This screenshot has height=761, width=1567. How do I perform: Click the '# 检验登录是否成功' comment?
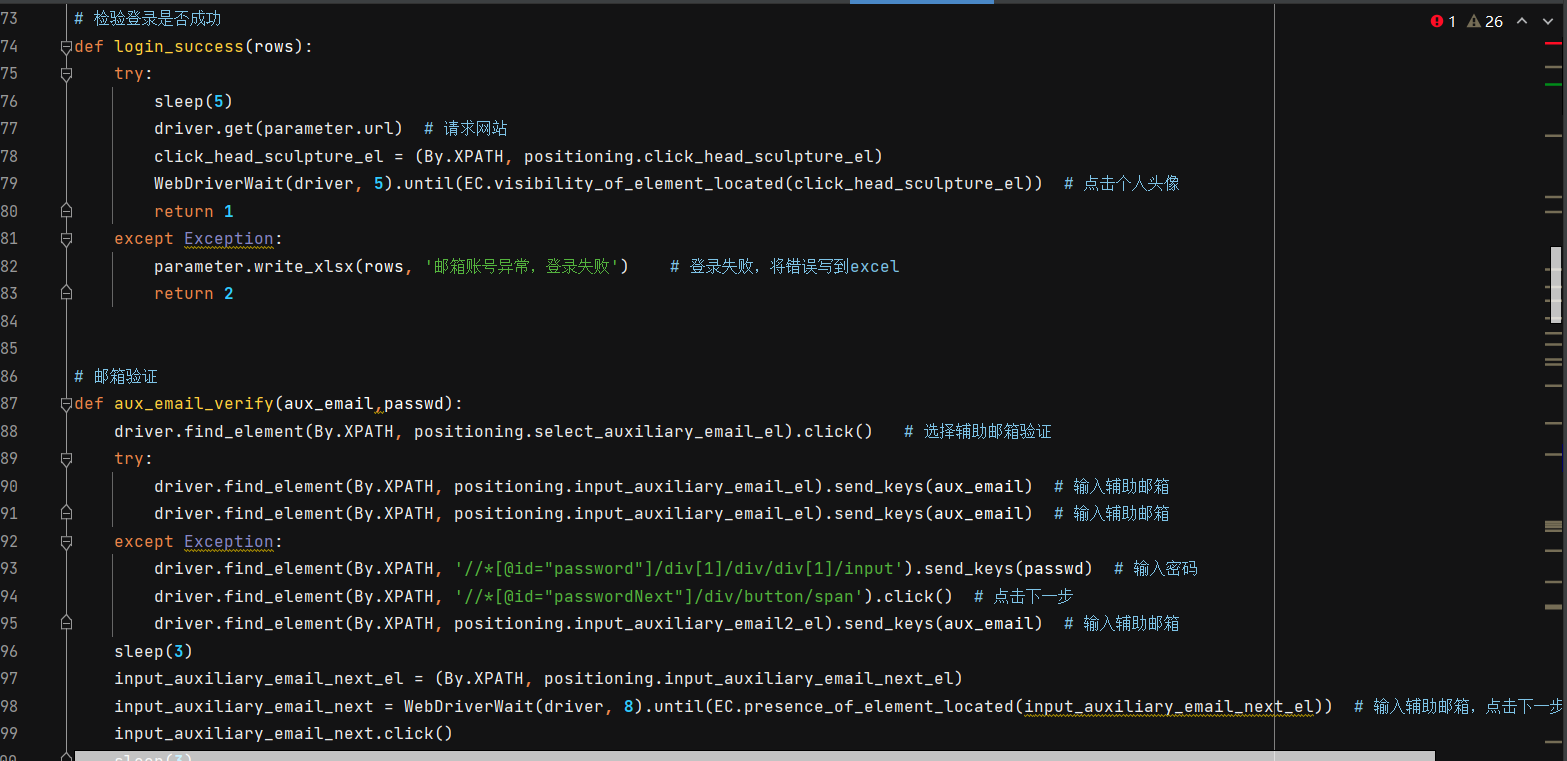point(148,18)
